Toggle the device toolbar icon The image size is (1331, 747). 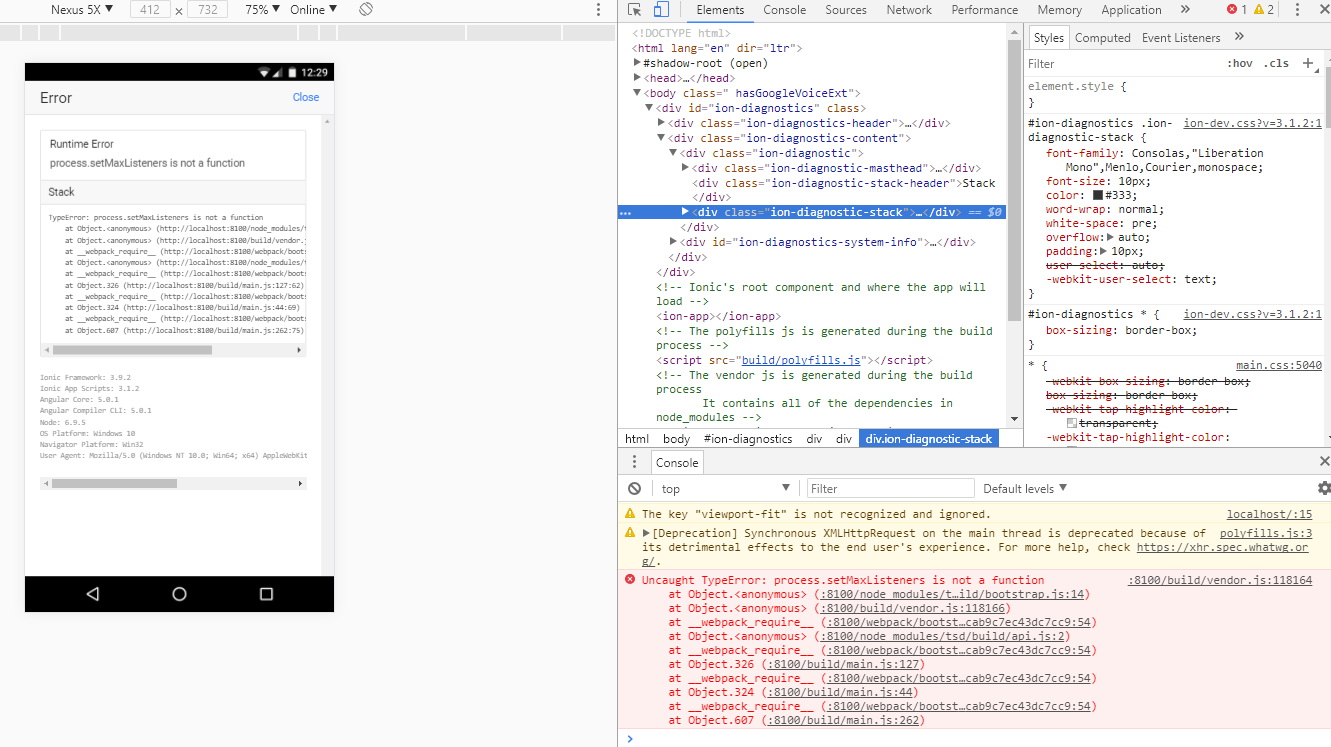[x=661, y=10]
